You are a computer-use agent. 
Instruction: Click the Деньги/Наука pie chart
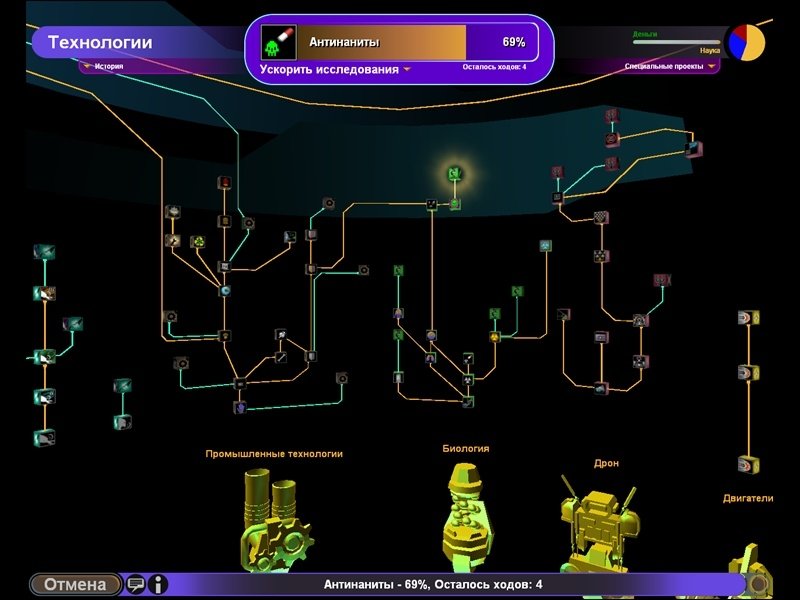pyautogui.click(x=746, y=43)
